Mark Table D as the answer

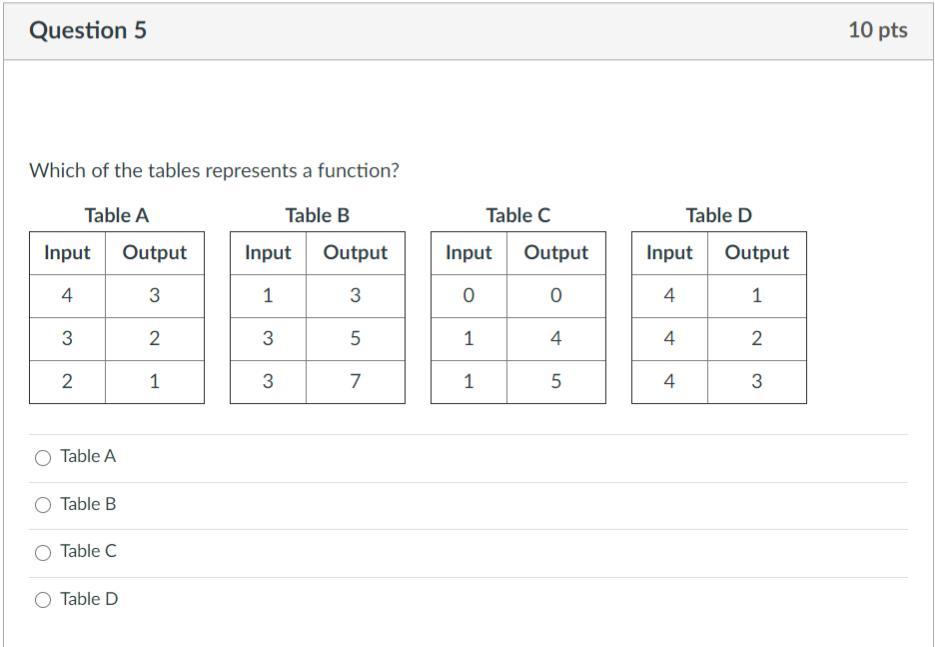[x=43, y=600]
